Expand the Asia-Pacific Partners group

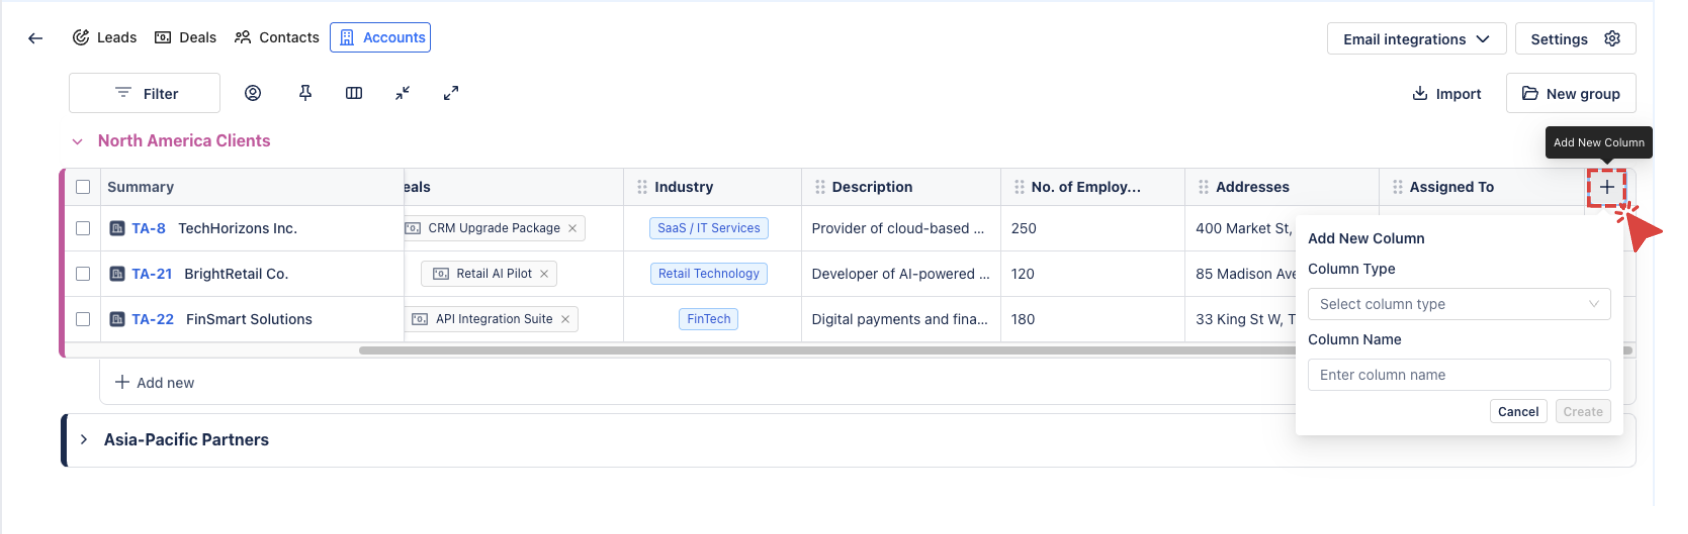point(84,440)
